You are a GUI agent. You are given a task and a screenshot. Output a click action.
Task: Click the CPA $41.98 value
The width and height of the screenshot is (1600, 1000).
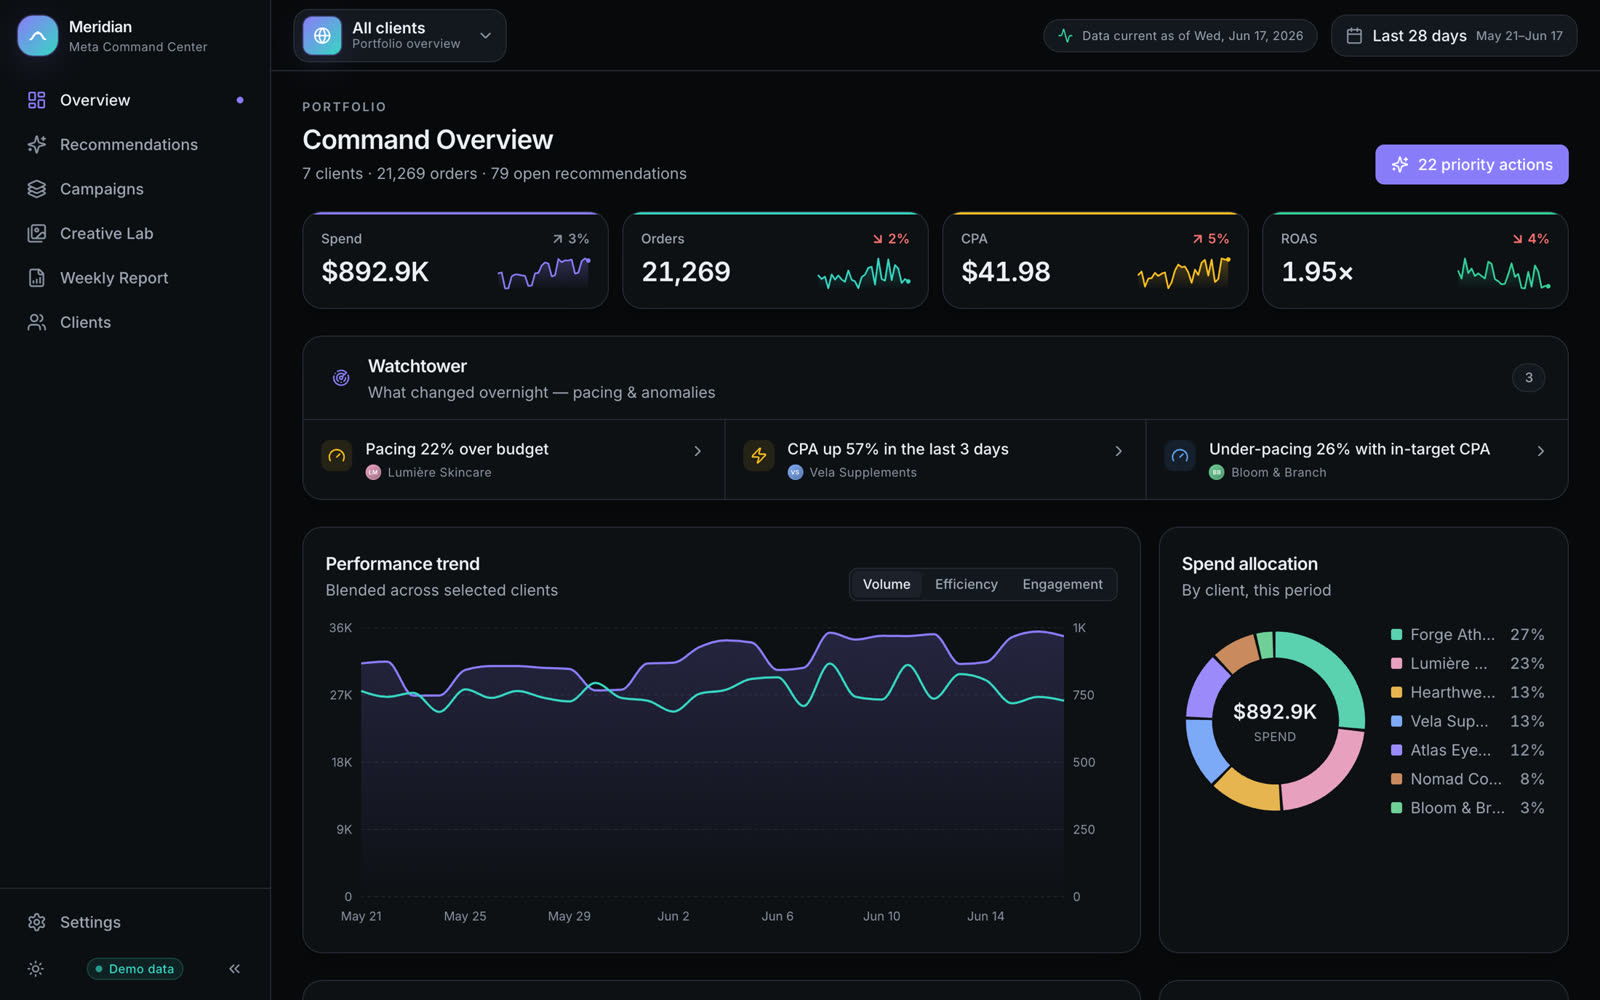point(1006,272)
